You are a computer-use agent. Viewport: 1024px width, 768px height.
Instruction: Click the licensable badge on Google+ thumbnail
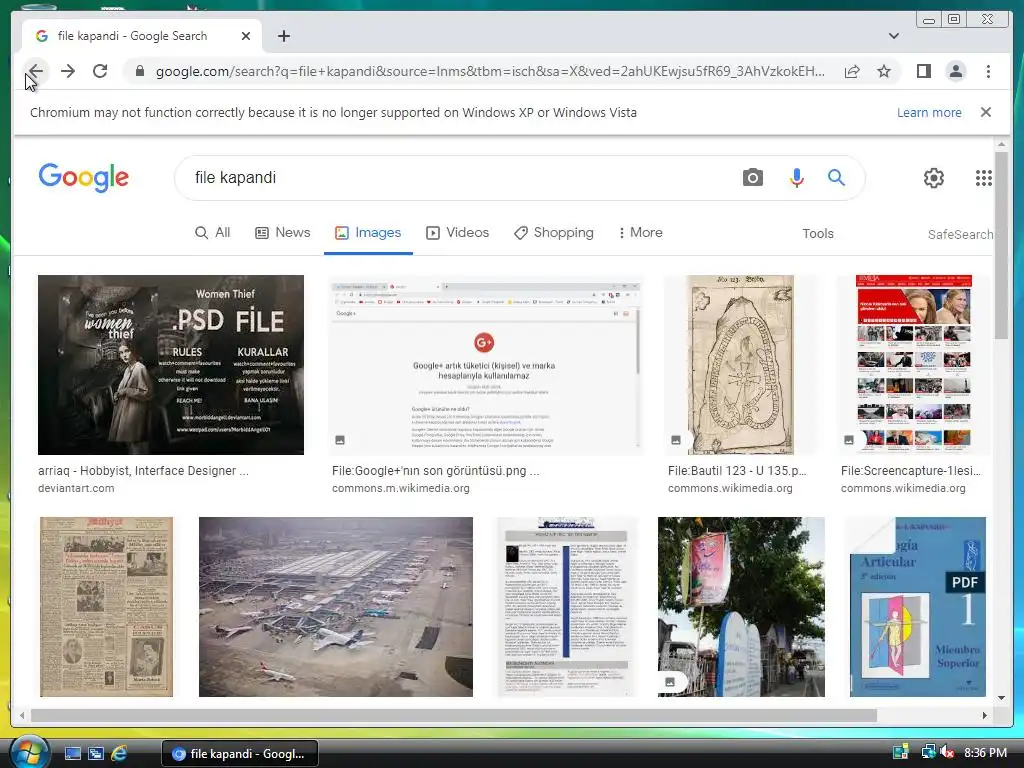(x=340, y=440)
